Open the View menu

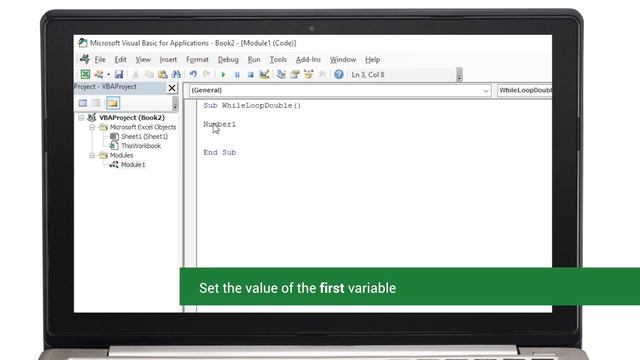click(143, 60)
